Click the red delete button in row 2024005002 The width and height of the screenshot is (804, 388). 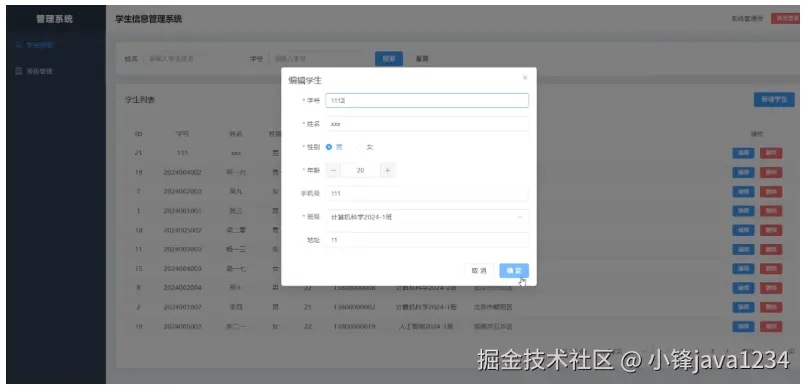point(771,230)
